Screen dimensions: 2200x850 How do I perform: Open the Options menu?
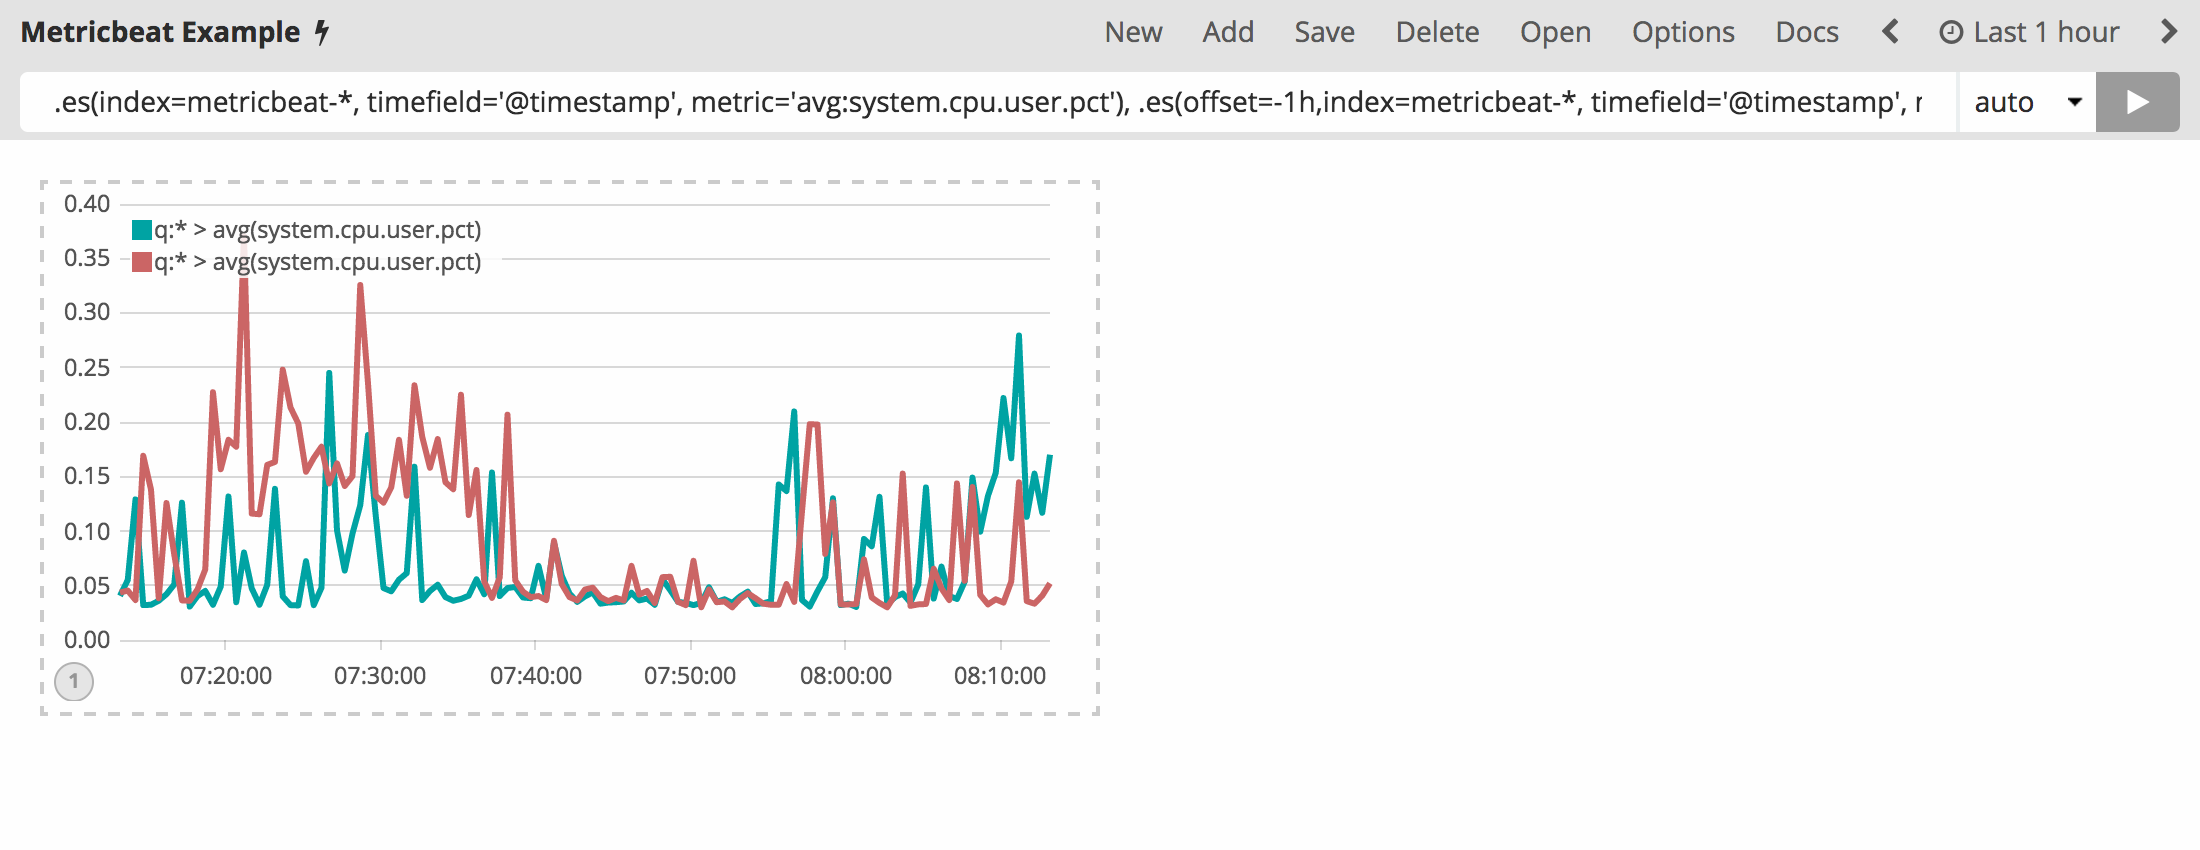click(1683, 32)
